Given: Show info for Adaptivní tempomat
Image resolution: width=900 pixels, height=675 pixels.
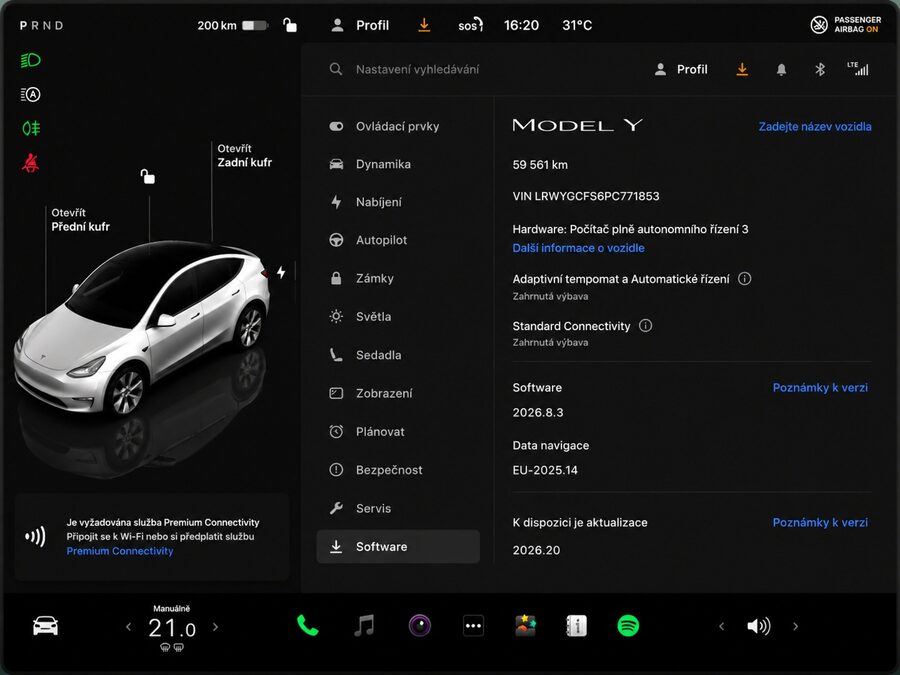Looking at the screenshot, I should (744, 279).
